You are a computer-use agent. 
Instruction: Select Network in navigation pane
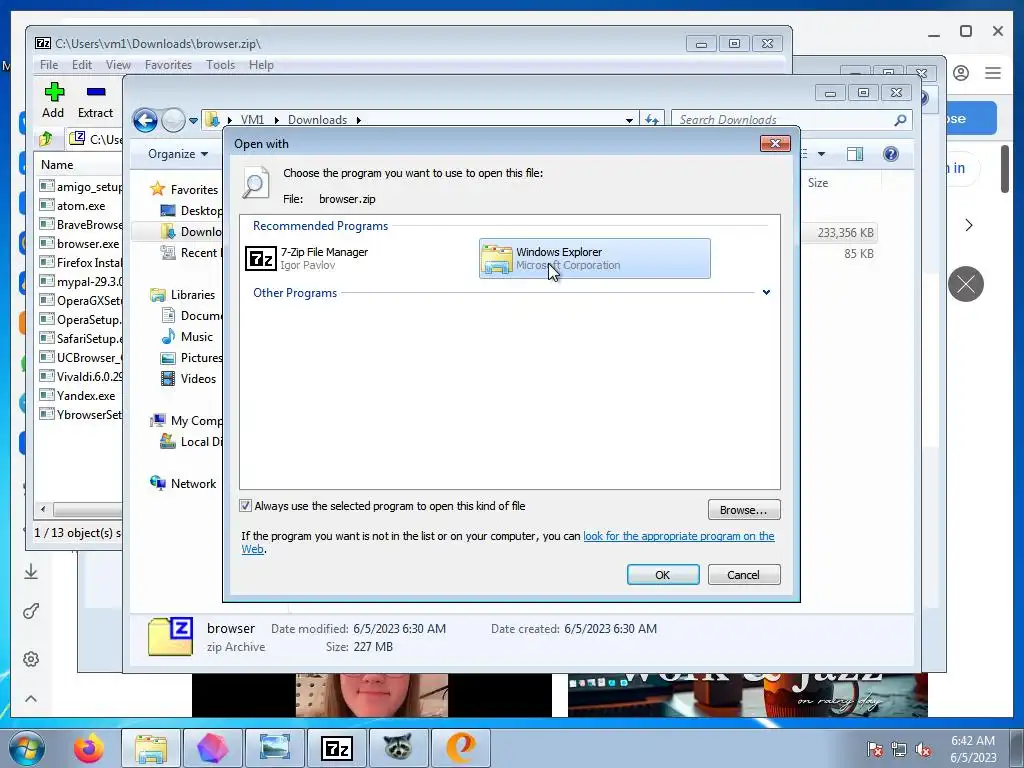point(193,484)
